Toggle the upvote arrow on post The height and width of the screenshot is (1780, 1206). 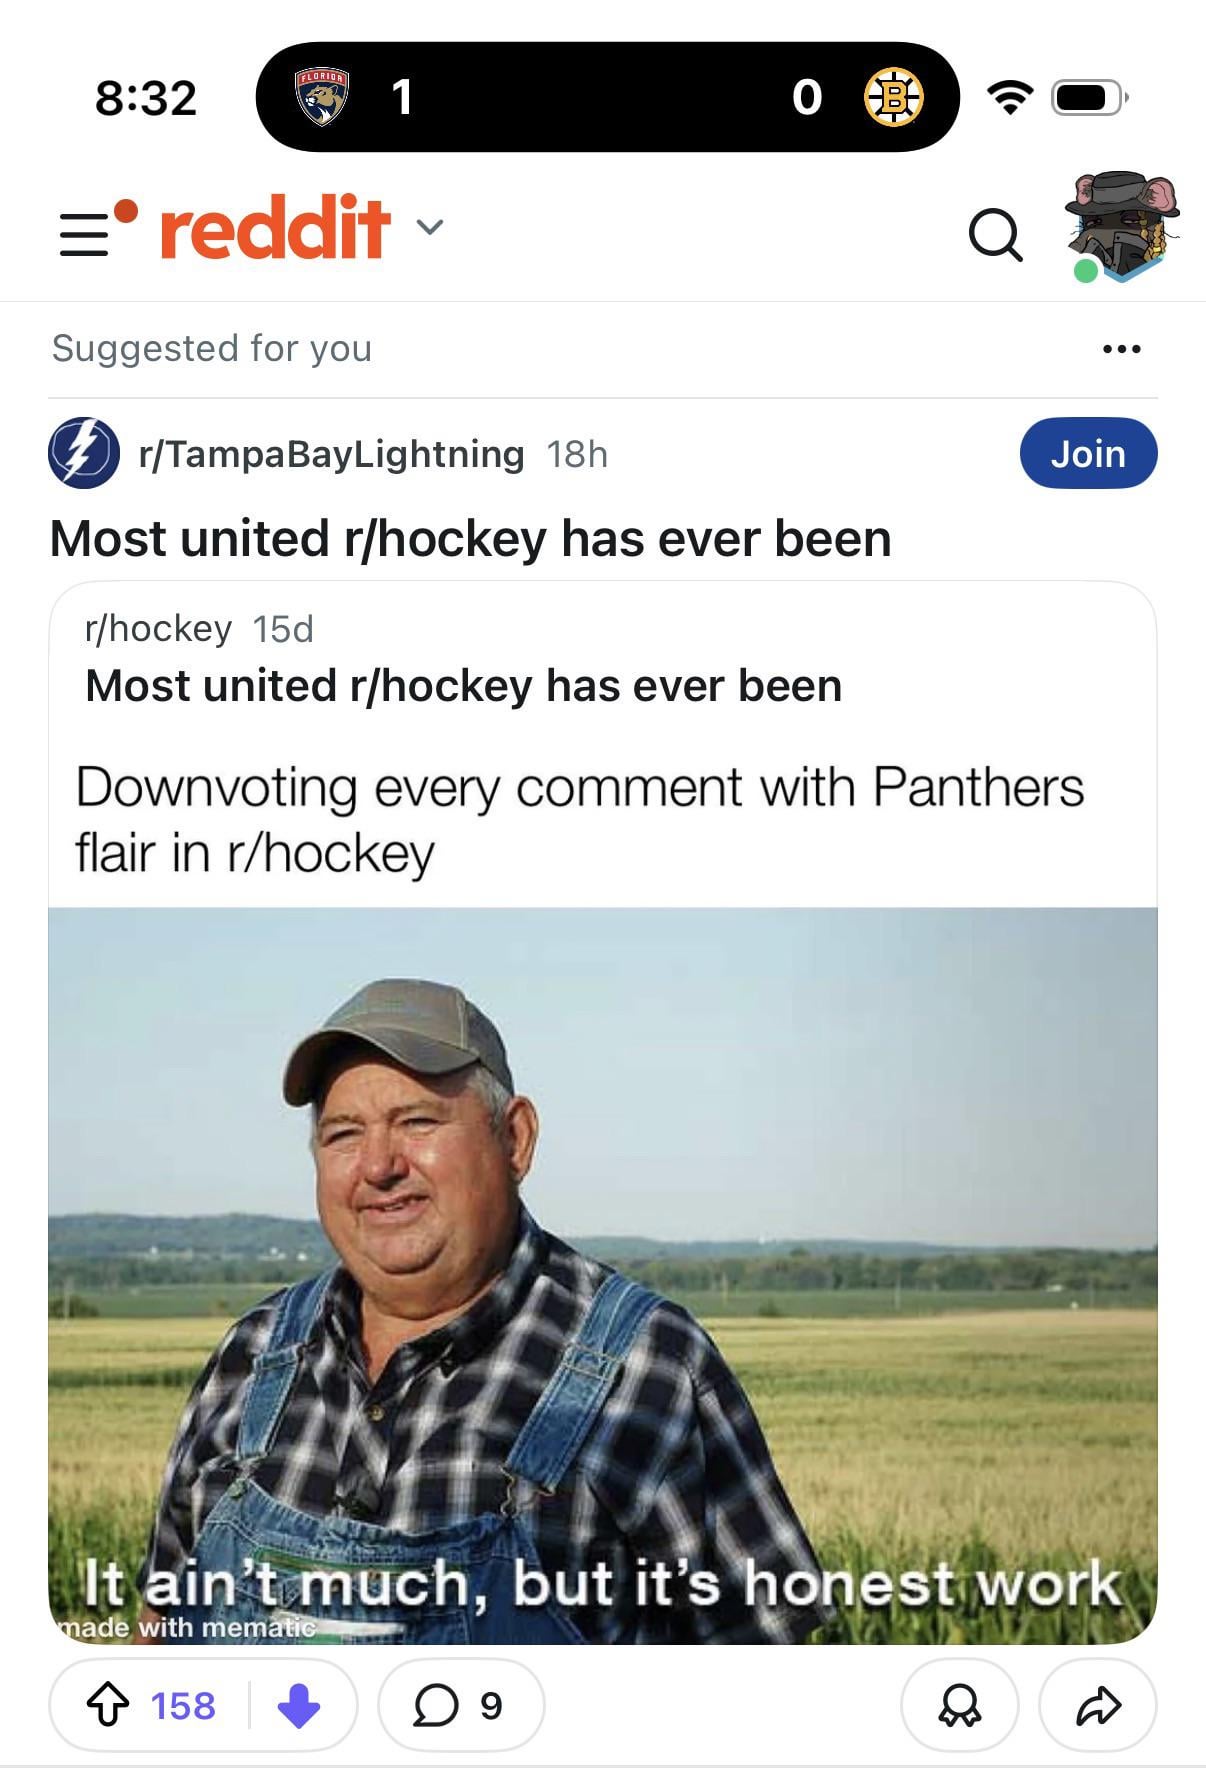(108, 1705)
